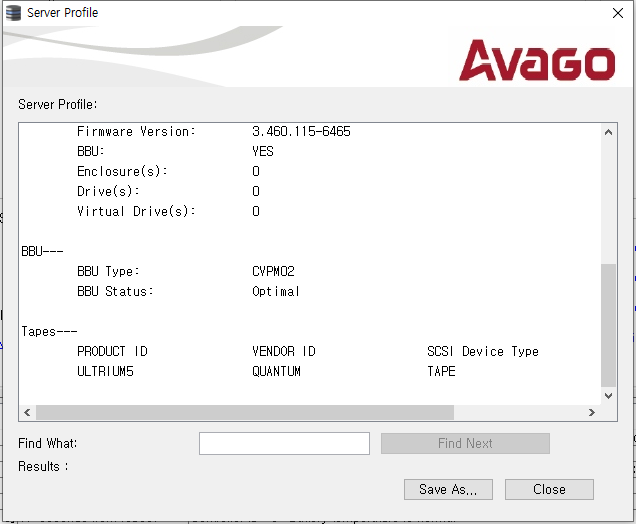Screen dimensions: 636x524
Task: Click the BBU: YES value
Action: click(x=263, y=151)
